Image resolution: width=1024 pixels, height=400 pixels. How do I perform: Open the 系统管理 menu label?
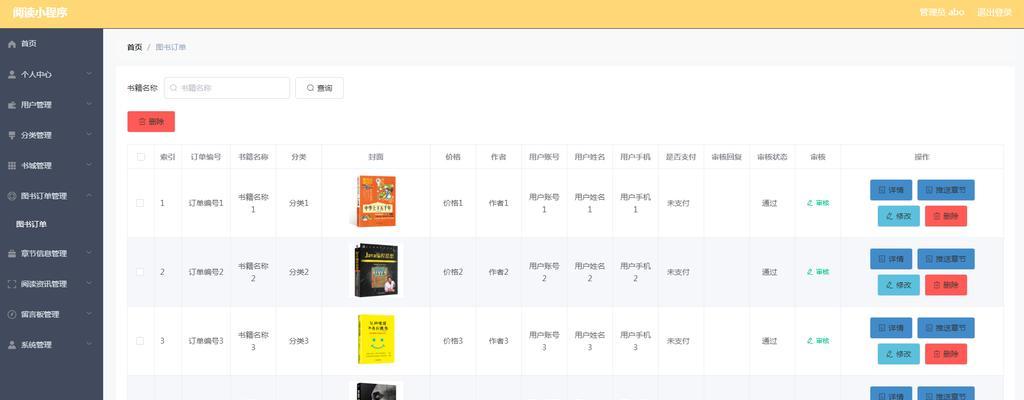[x=36, y=345]
